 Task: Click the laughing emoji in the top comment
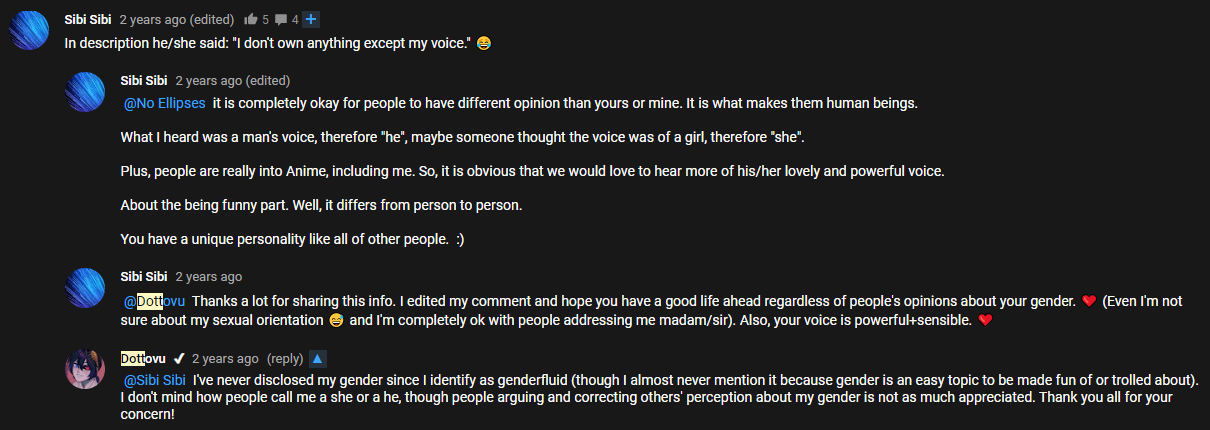[x=484, y=43]
